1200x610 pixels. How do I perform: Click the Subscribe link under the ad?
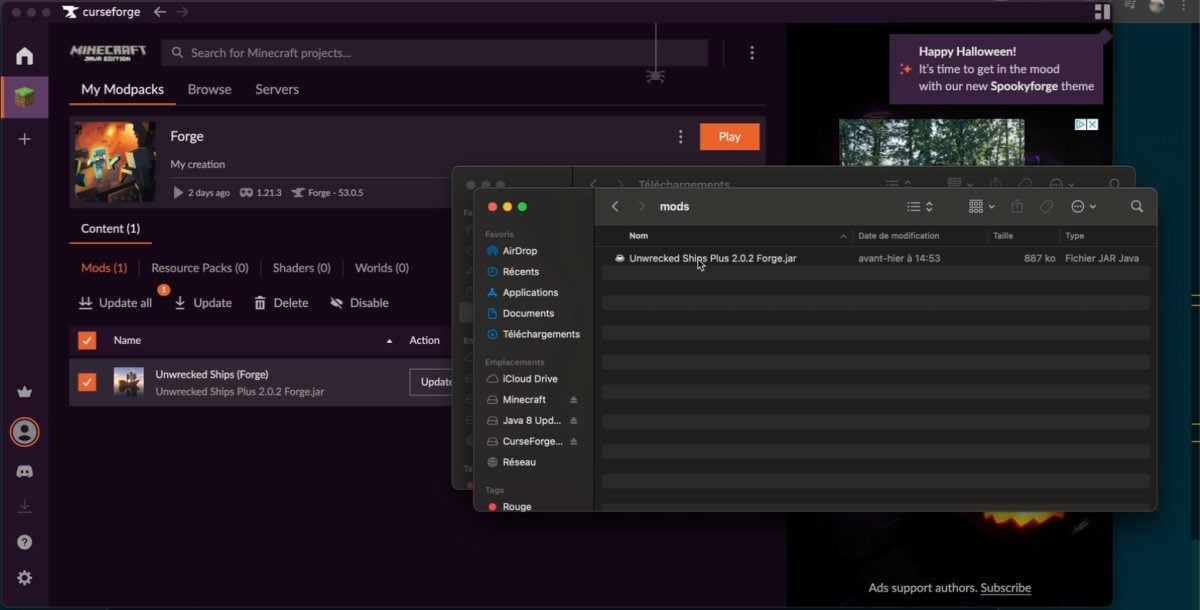(1005, 588)
